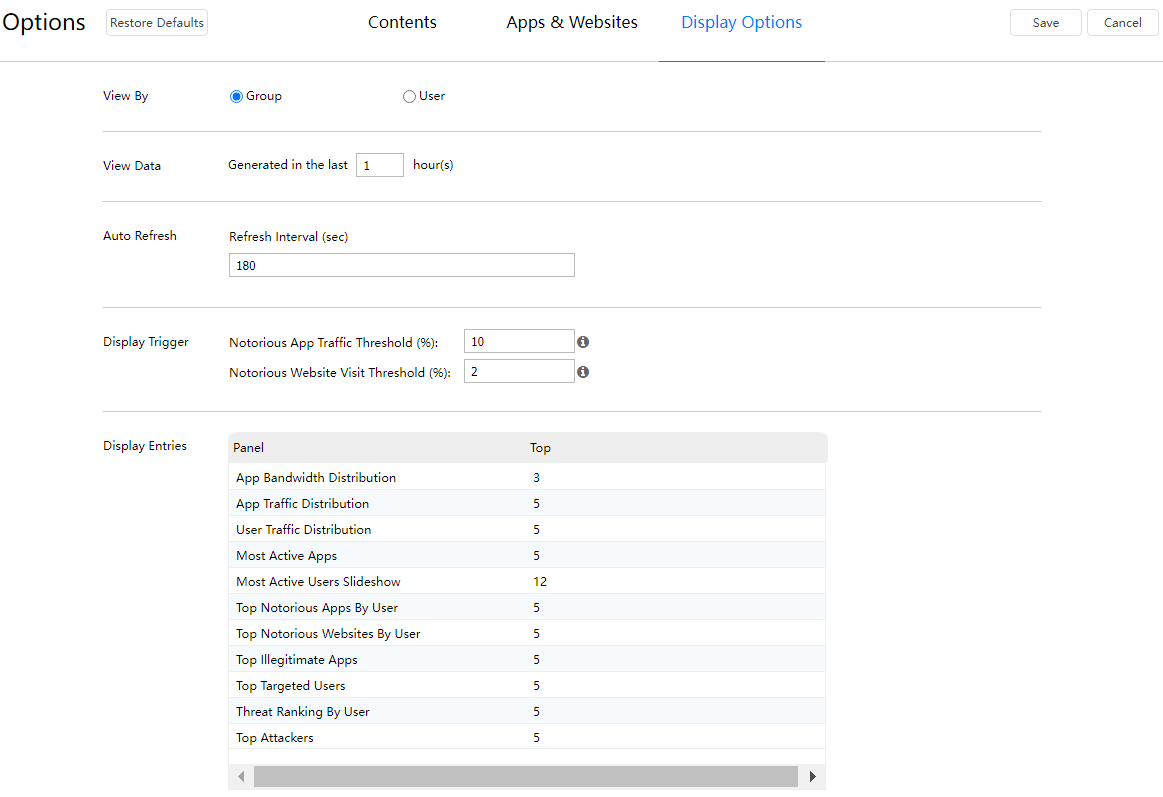1163x797 pixels.
Task: Click the Cancel button
Action: tap(1122, 23)
